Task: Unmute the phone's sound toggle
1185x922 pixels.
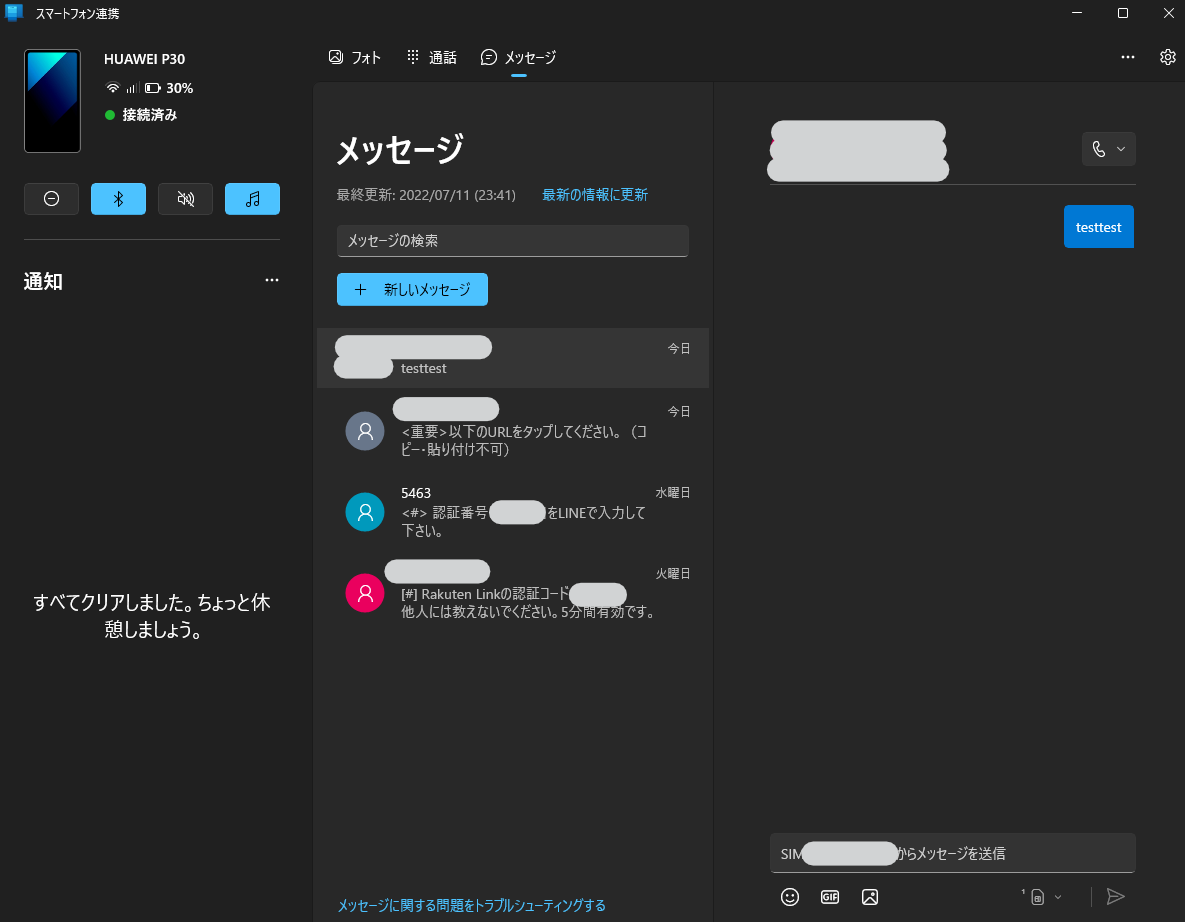Action: tap(185, 198)
